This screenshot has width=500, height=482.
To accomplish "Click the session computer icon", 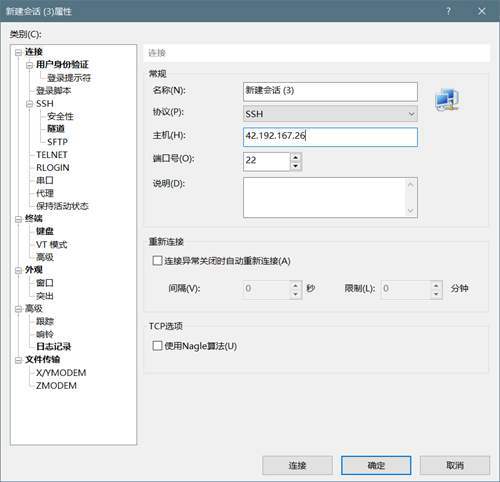I will pos(447,99).
